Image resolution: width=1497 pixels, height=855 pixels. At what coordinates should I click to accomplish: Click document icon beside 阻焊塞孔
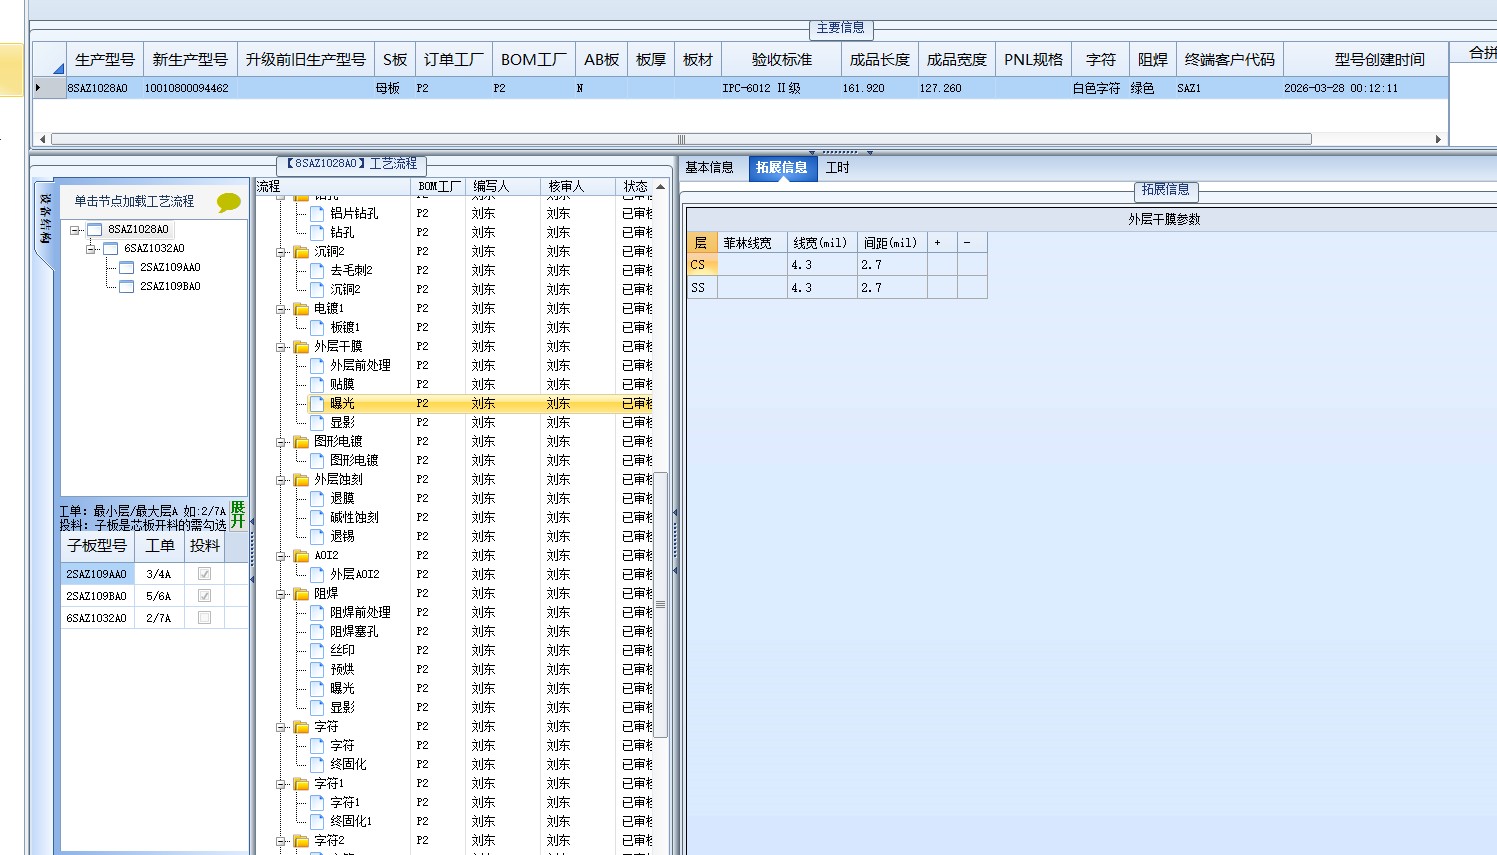point(317,631)
